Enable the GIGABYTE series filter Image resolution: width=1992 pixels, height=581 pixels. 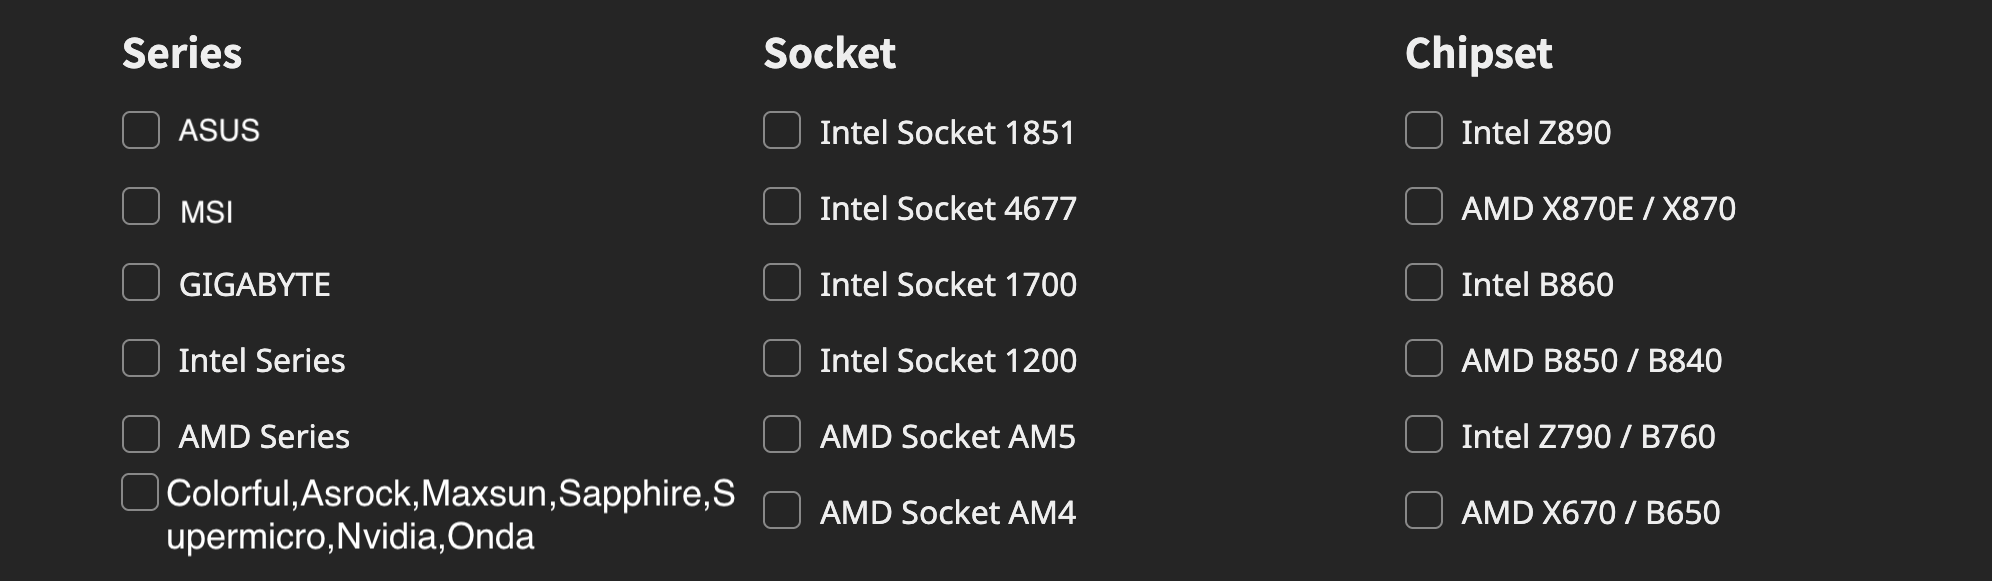coord(141,283)
